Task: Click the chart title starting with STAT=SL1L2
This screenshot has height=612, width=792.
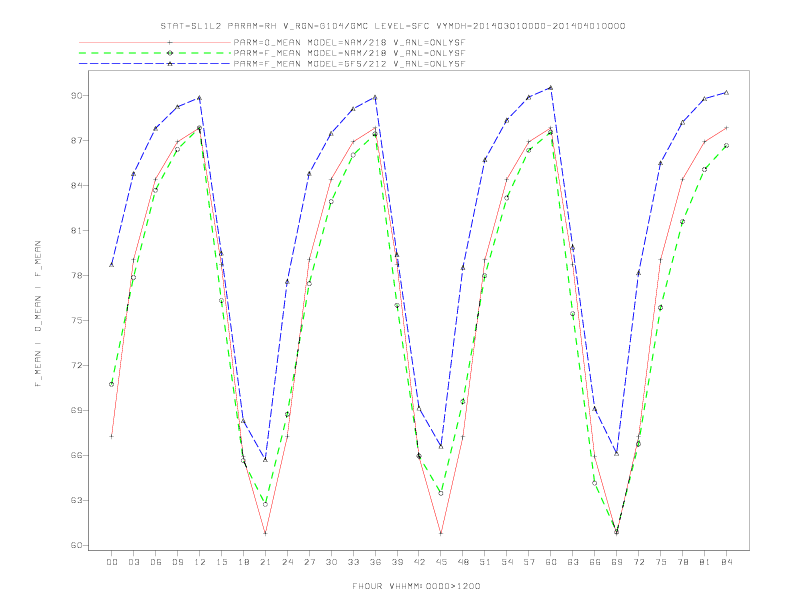Action: point(392,26)
